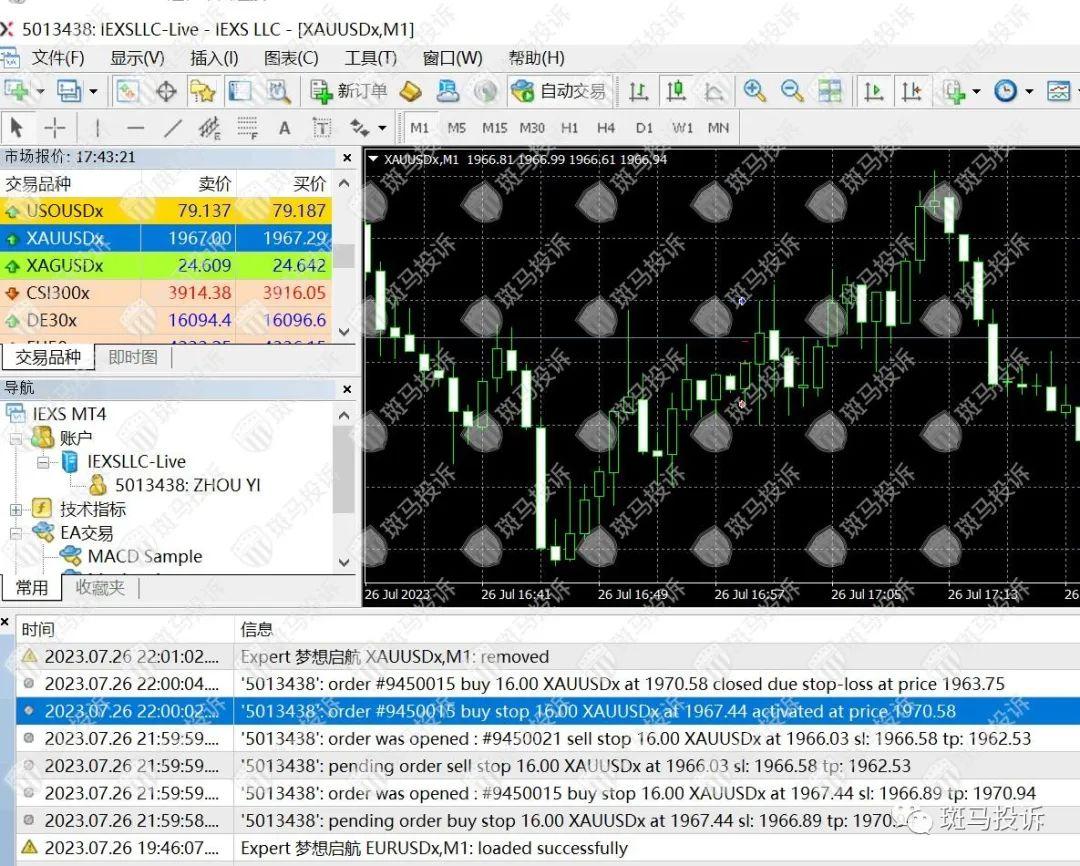Switch to M15 timeframe
Viewport: 1080px width, 866px height.
[495, 127]
